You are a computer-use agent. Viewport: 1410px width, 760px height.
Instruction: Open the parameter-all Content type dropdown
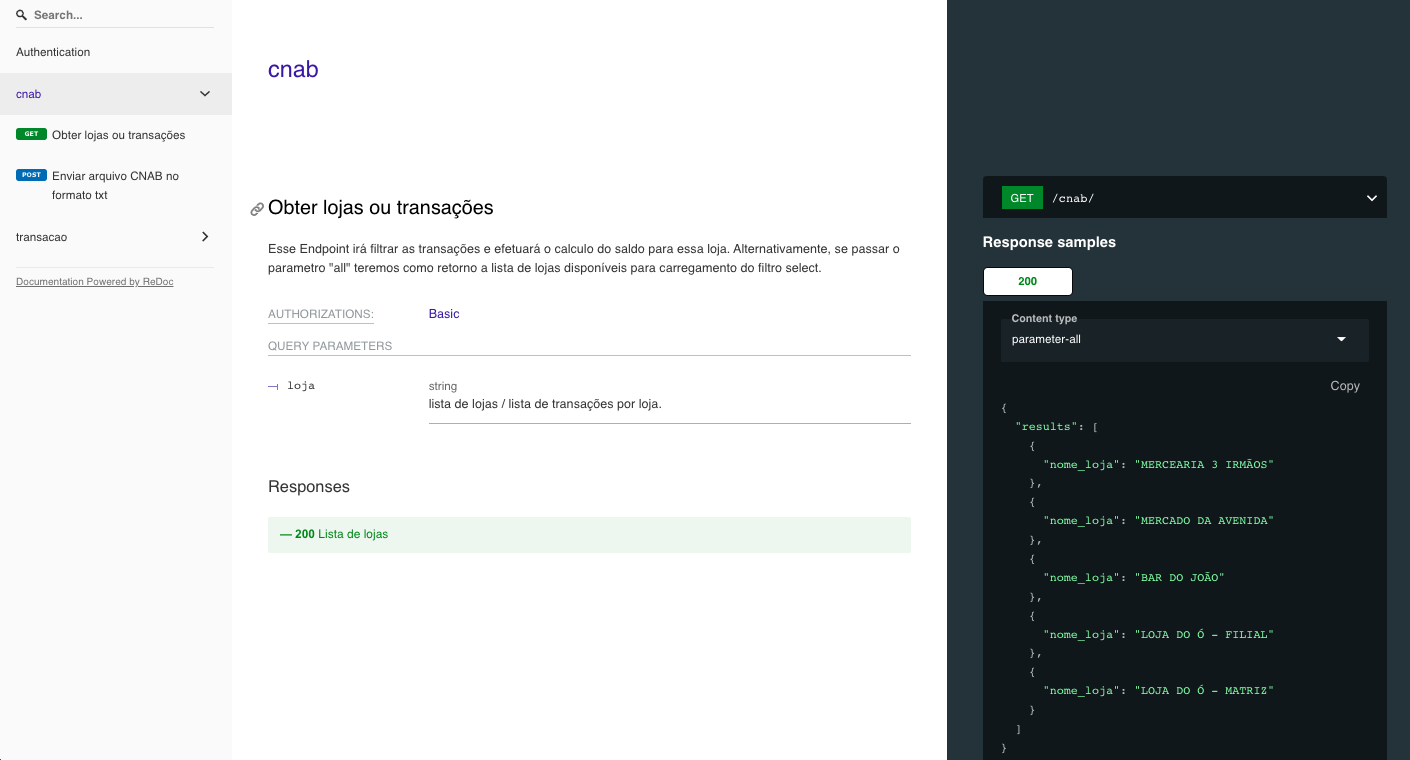click(1185, 340)
